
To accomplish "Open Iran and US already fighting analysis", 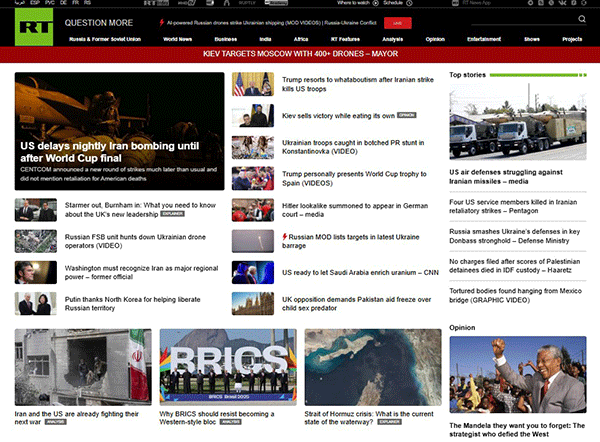I will click(77, 418).
